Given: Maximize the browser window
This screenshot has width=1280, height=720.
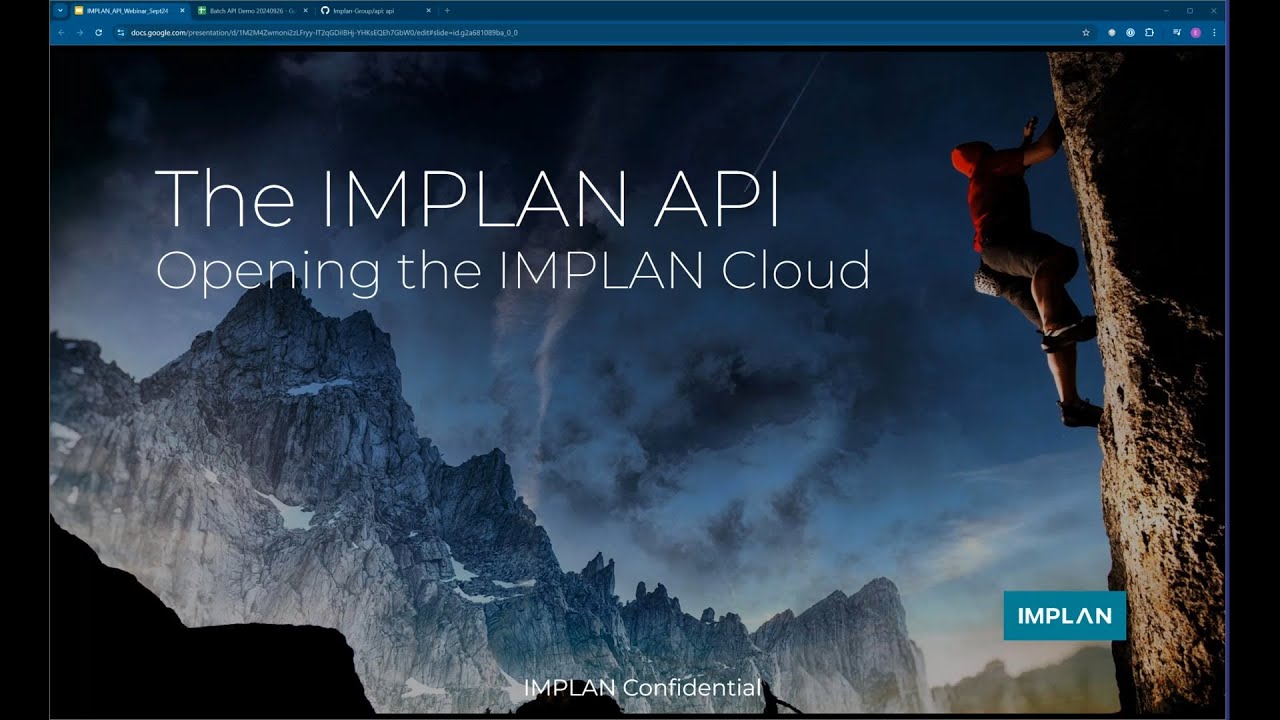Looking at the screenshot, I should 1190,10.
